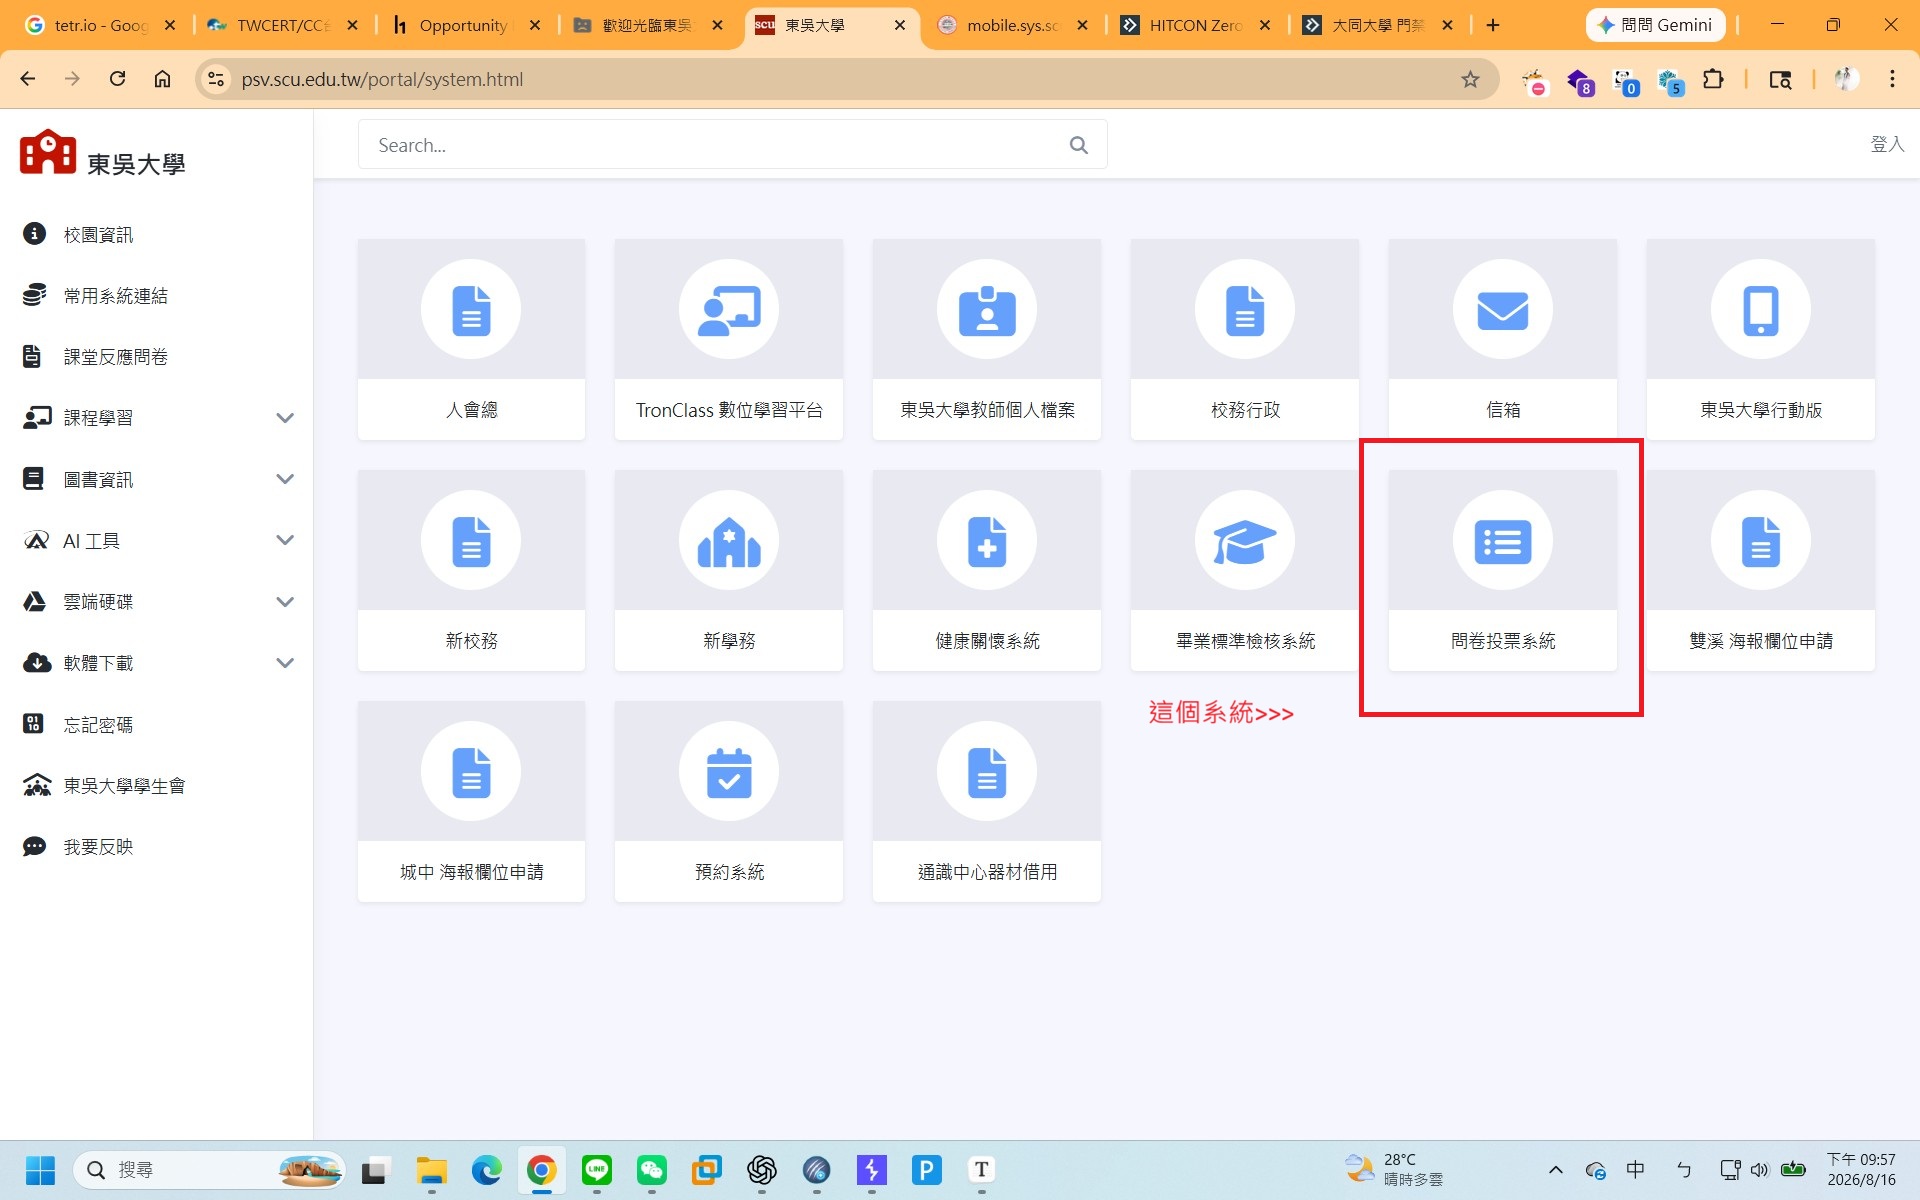The height and width of the screenshot is (1200, 1920).
Task: Open LINE from the taskbar
Action: click(597, 1169)
